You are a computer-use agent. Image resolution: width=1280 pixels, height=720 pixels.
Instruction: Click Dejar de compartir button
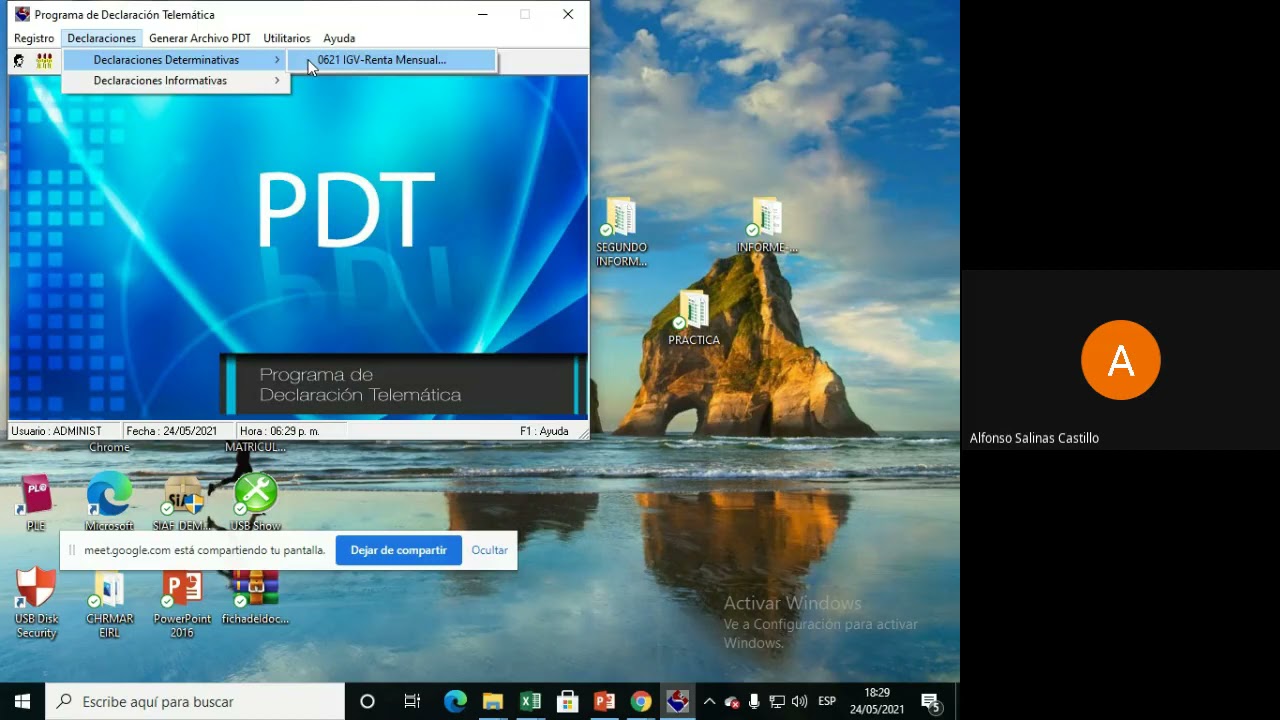(398, 550)
